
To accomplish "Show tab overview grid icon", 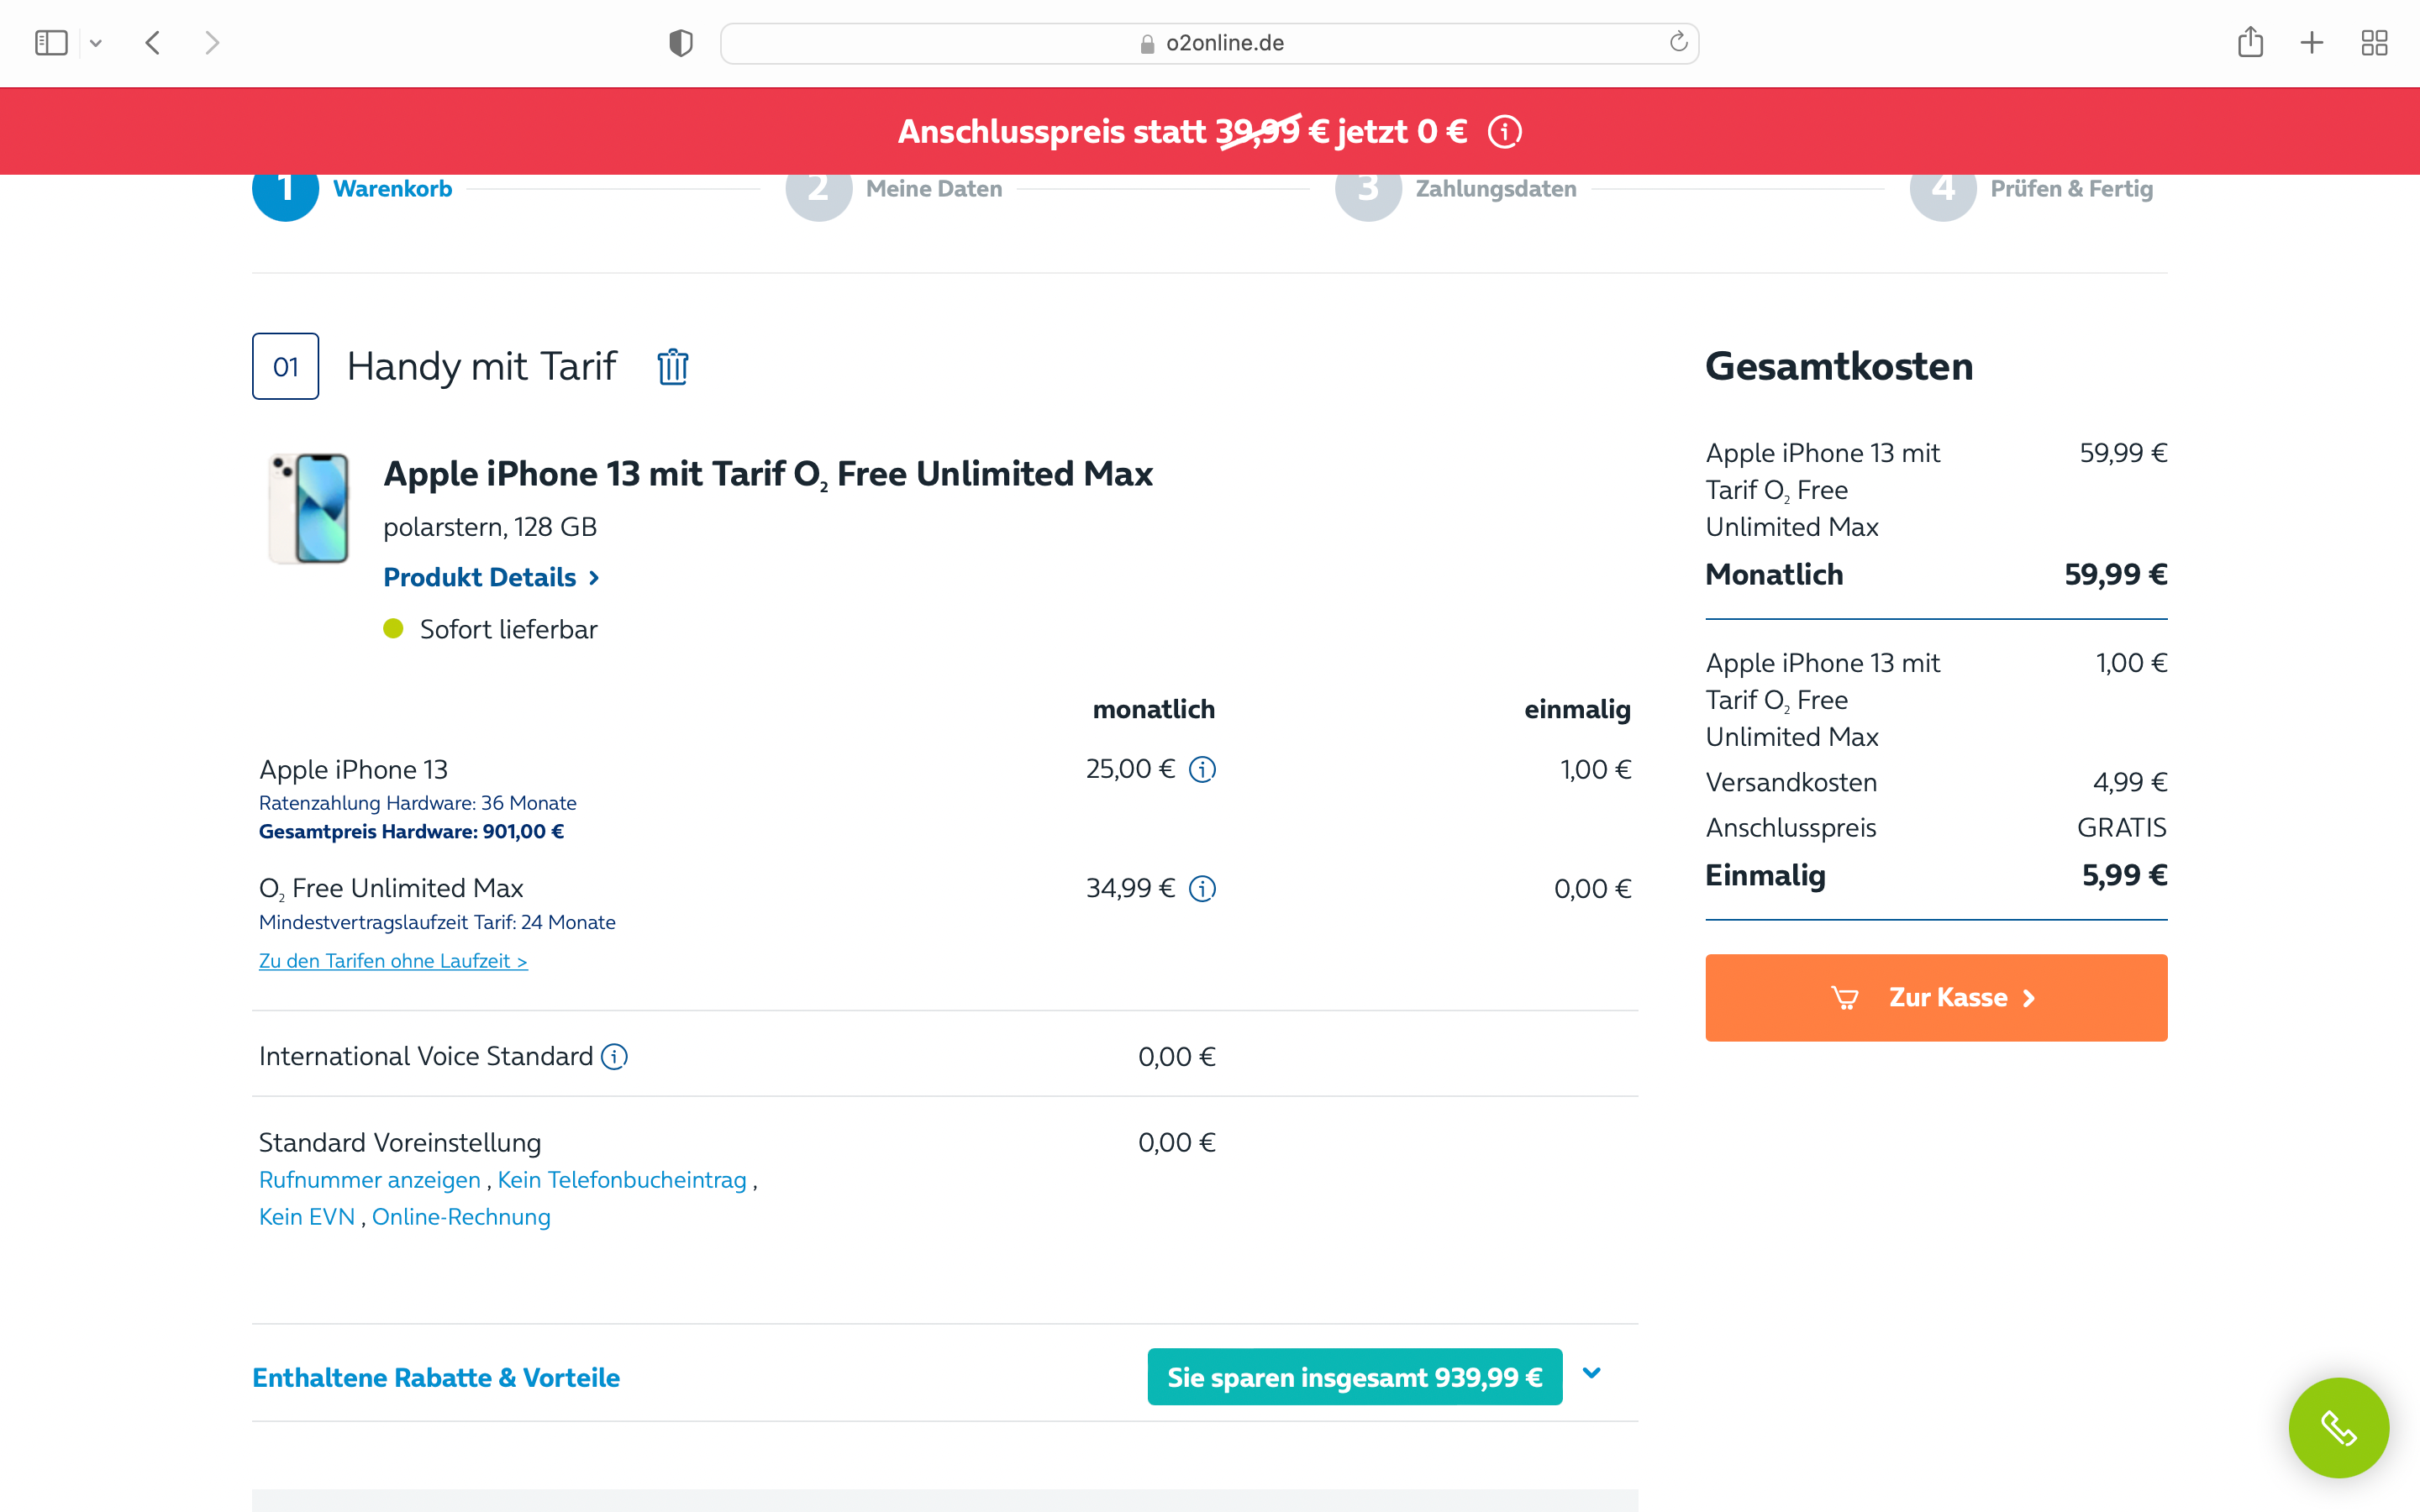I will pos(2374,43).
